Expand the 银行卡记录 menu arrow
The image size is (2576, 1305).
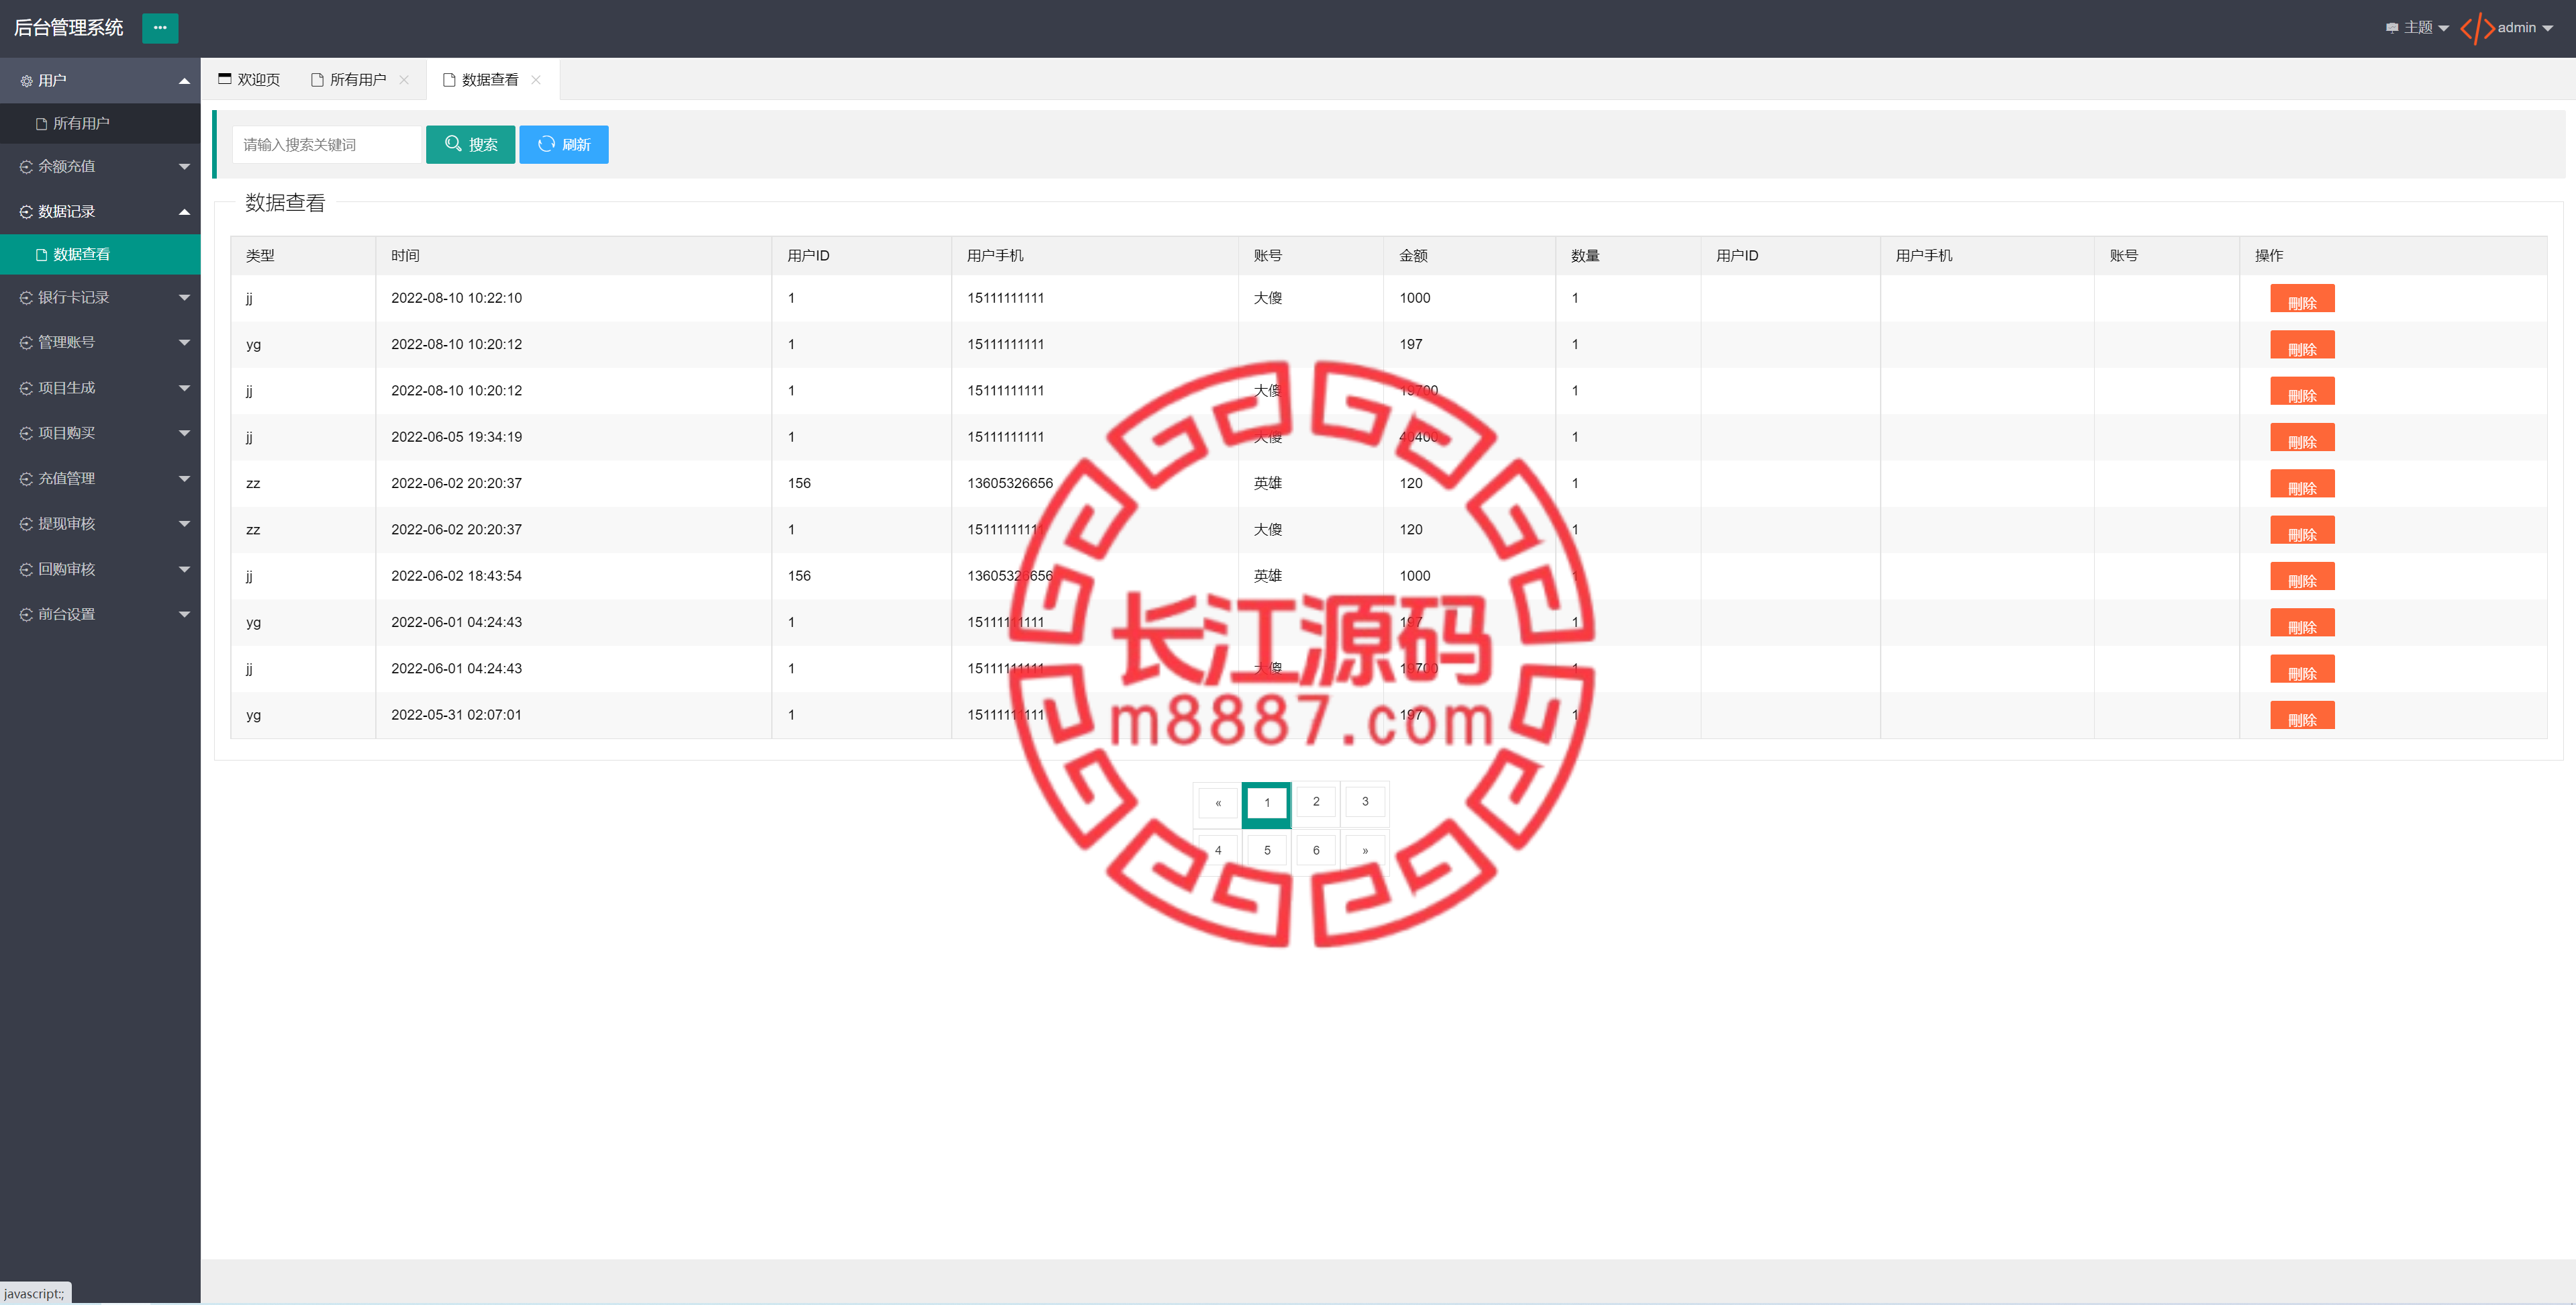(x=184, y=298)
